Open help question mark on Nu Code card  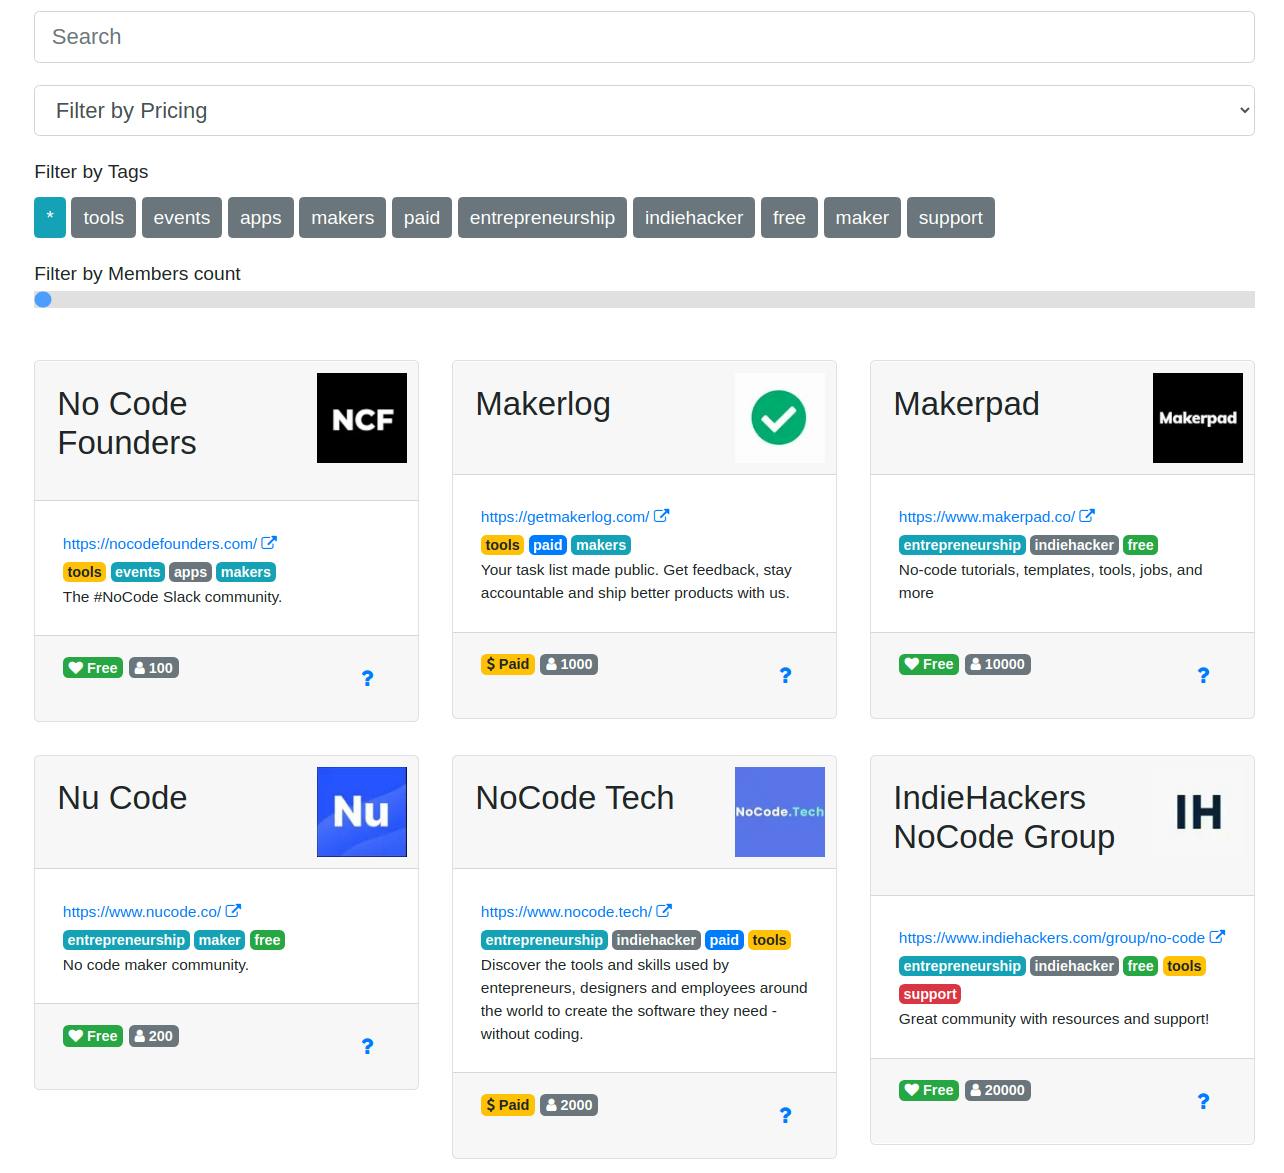click(367, 1046)
